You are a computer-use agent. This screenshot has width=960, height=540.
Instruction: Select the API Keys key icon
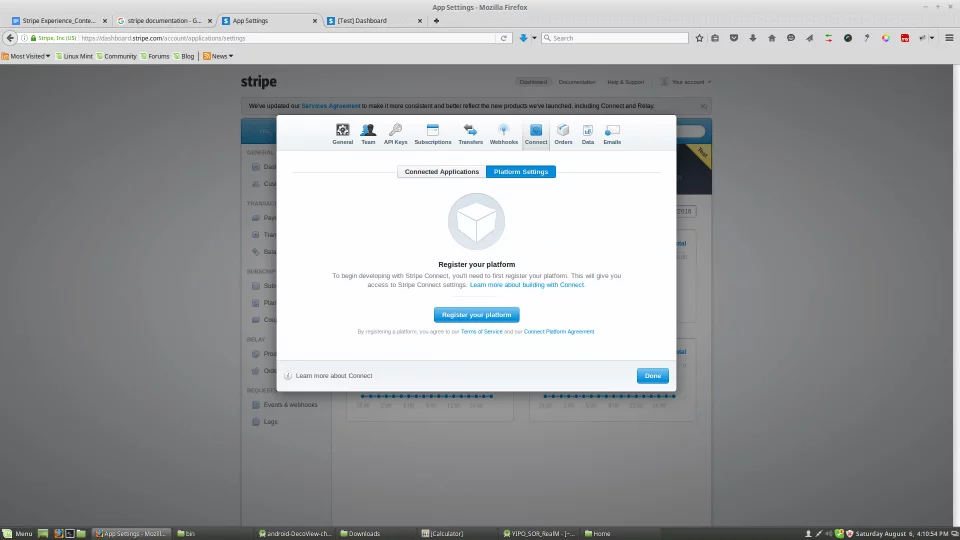point(395,131)
